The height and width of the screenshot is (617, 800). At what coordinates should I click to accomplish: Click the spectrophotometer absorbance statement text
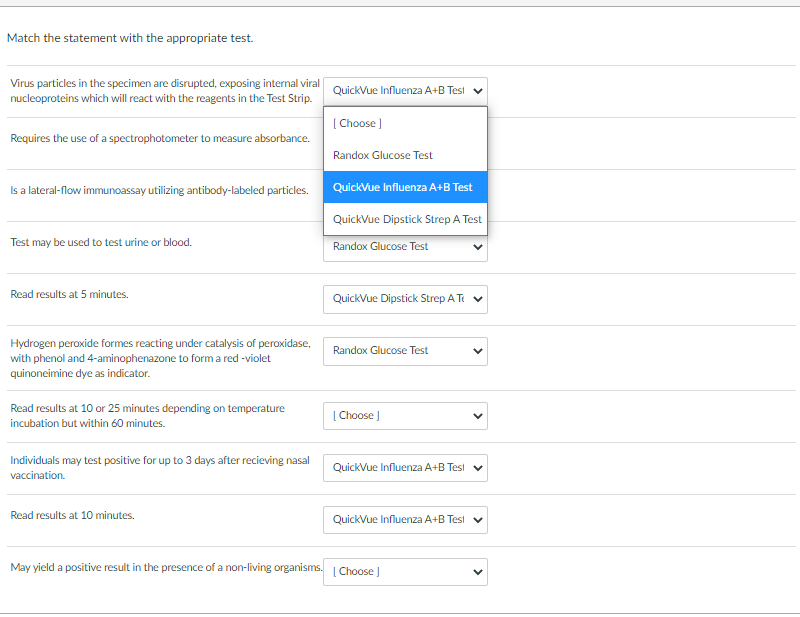click(x=160, y=138)
